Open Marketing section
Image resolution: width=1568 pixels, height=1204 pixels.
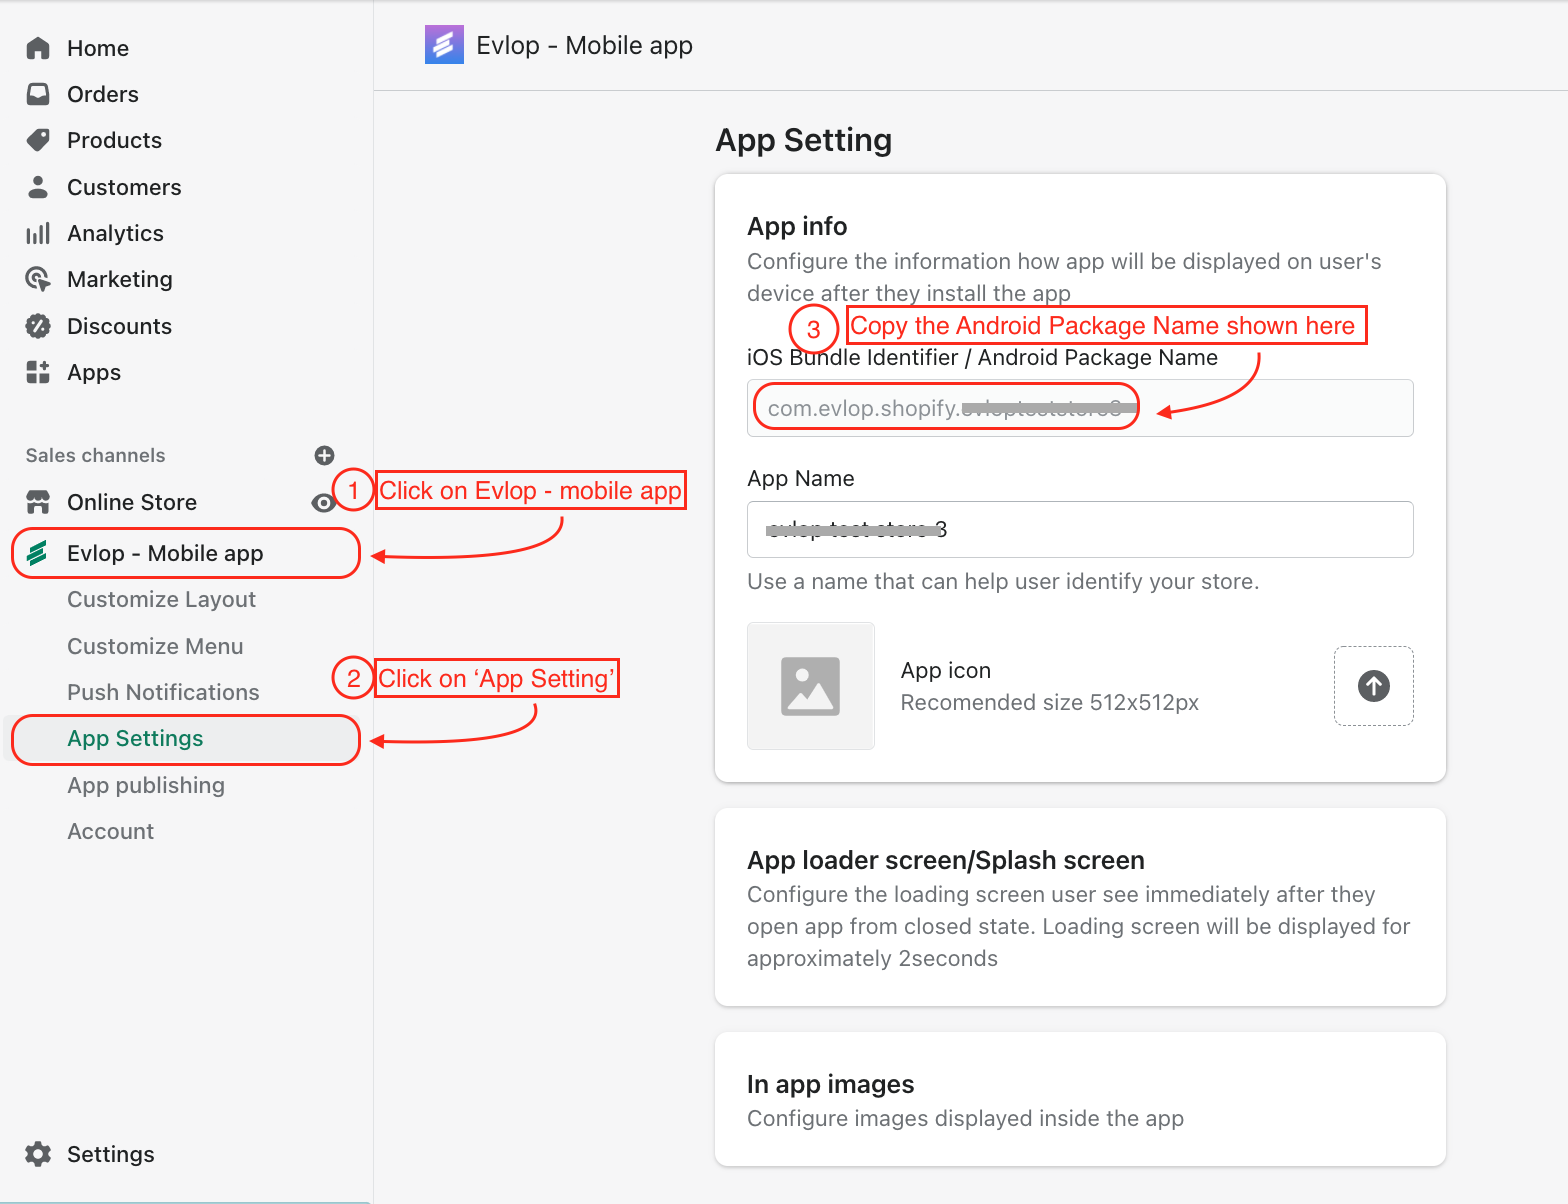pos(120,279)
